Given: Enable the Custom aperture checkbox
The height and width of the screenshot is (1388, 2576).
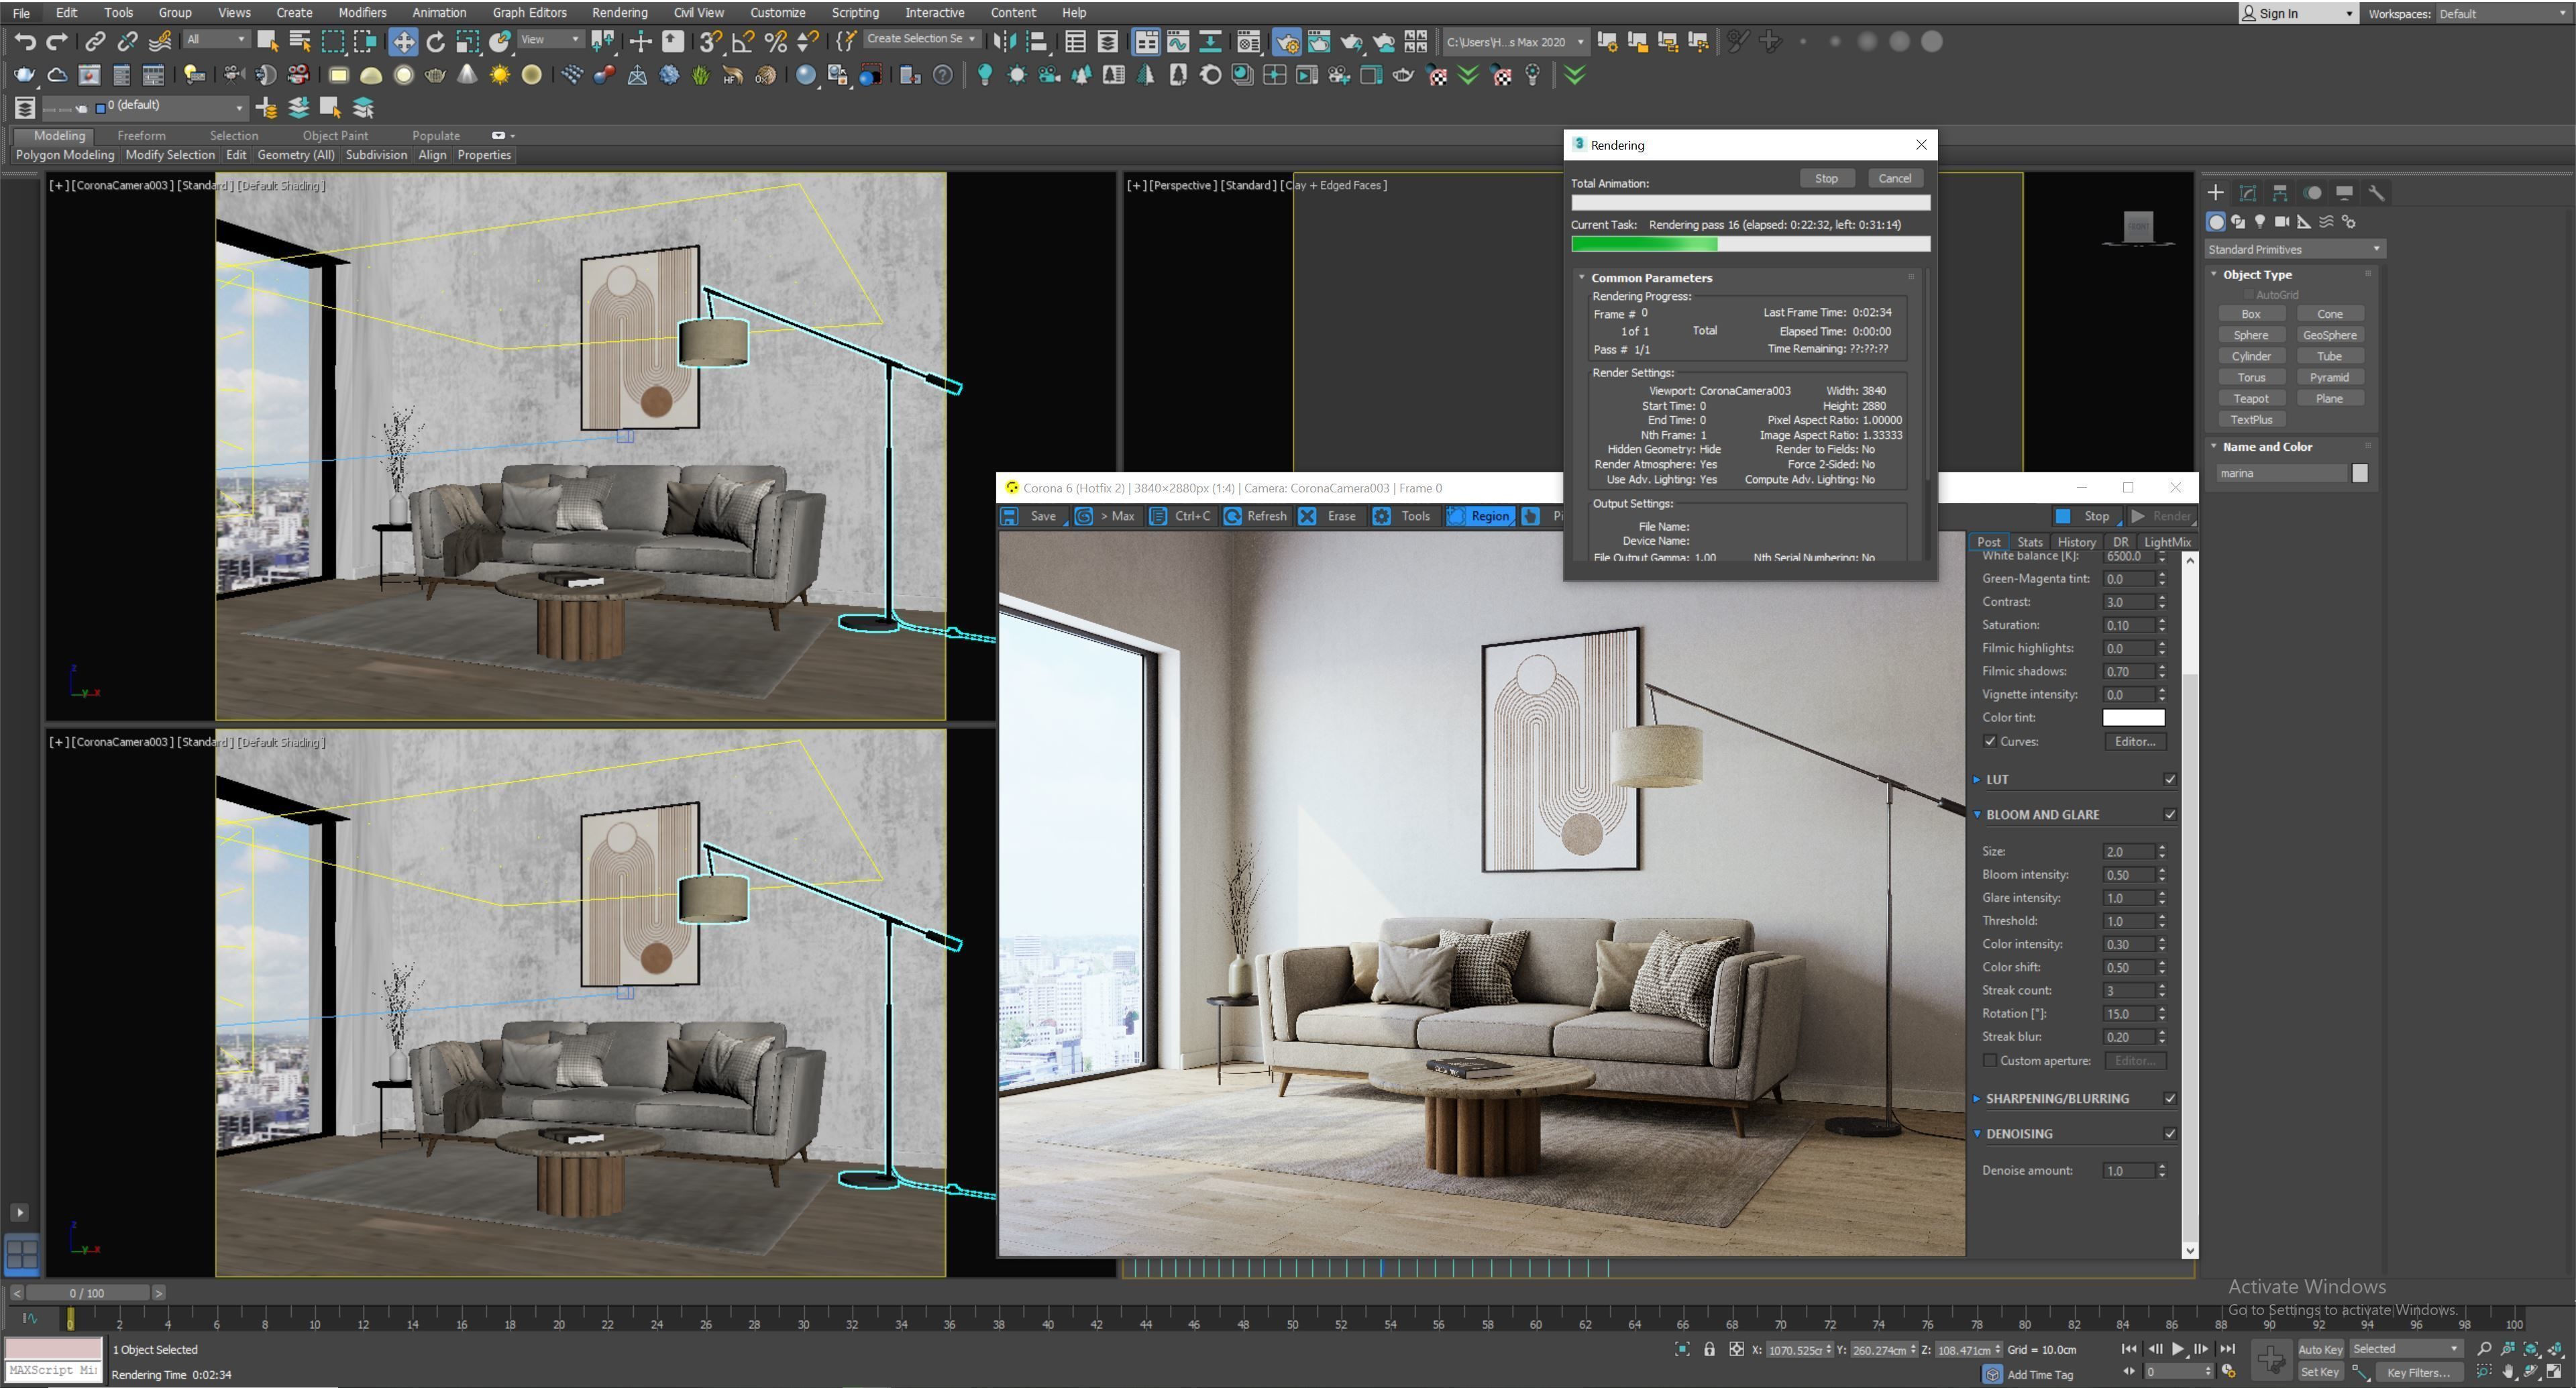Looking at the screenshot, I should (x=1990, y=1060).
